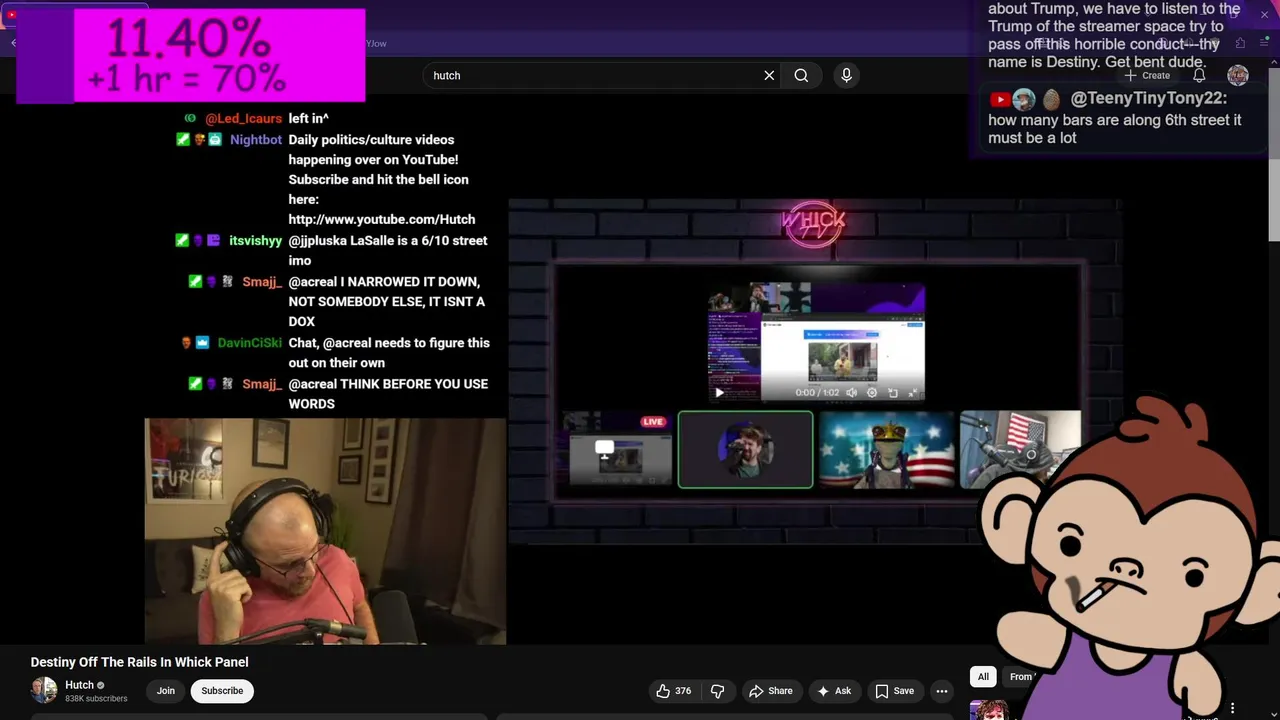
Task: Subscribe to the Hutch channel
Action: (x=222, y=691)
